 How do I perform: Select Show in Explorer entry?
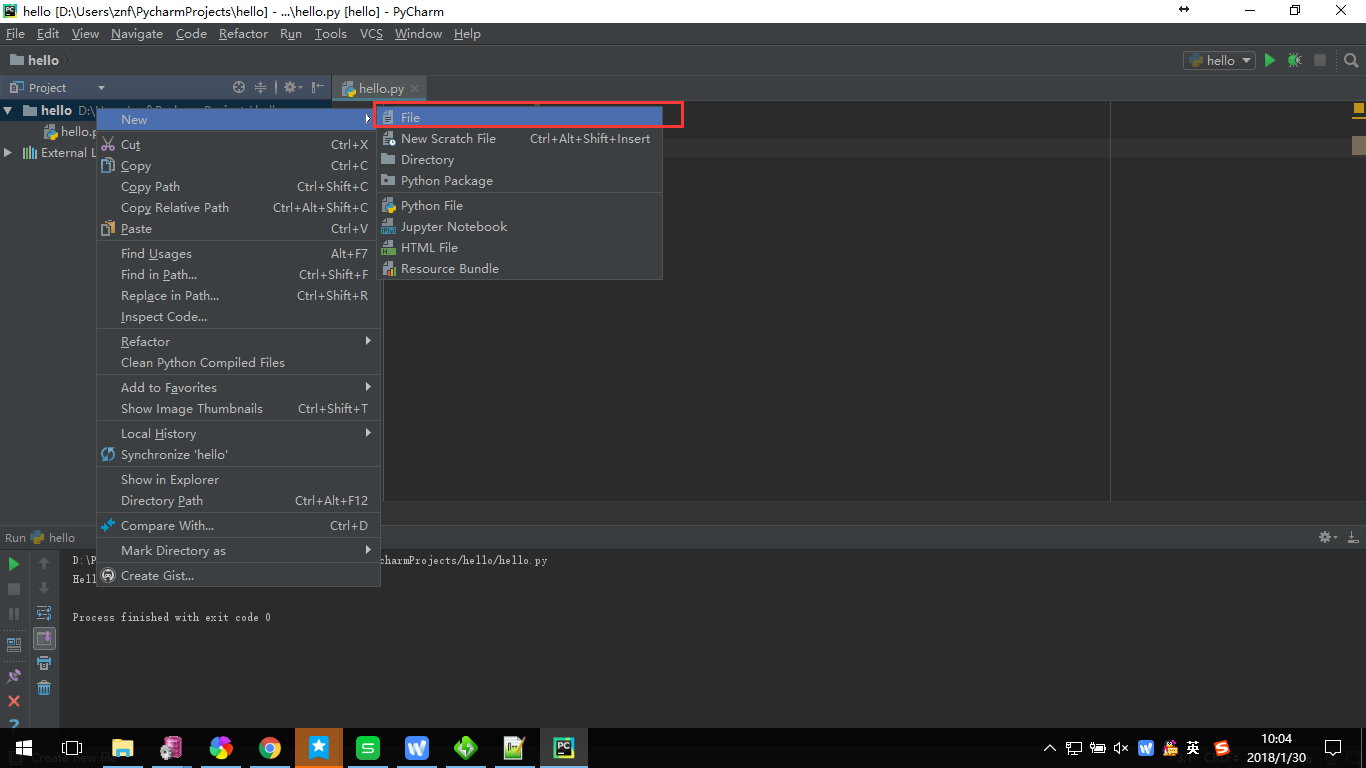click(238, 480)
